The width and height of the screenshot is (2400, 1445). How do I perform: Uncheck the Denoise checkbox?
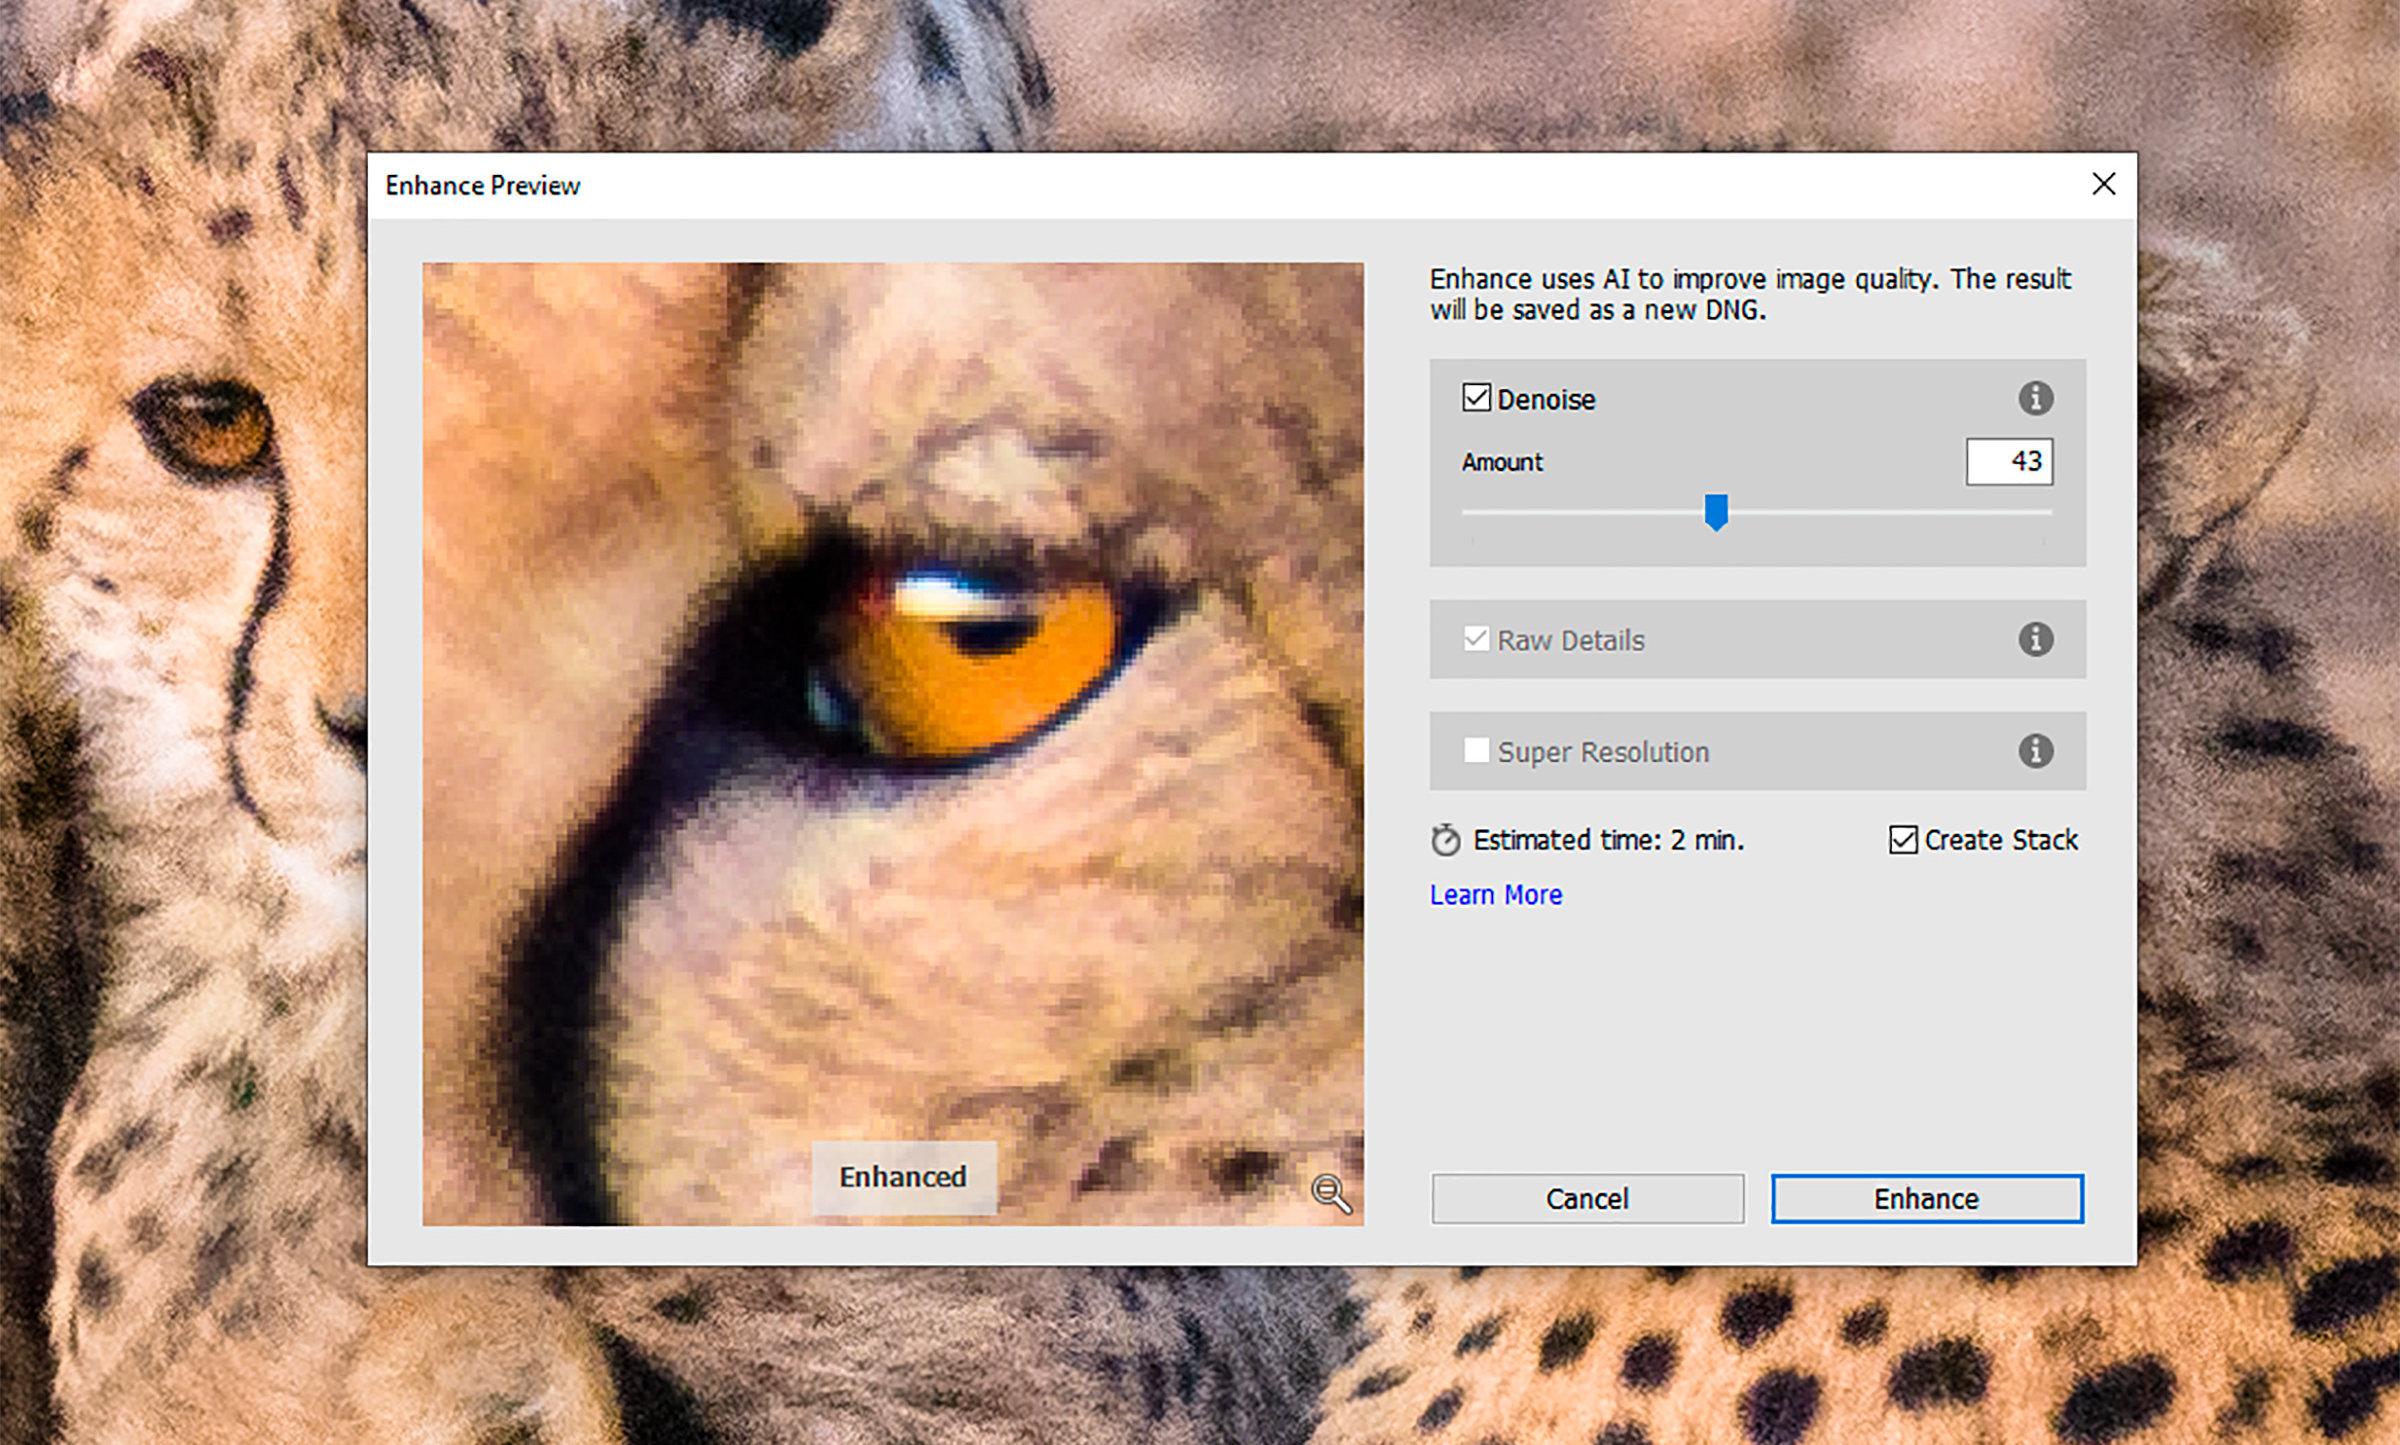point(1476,398)
